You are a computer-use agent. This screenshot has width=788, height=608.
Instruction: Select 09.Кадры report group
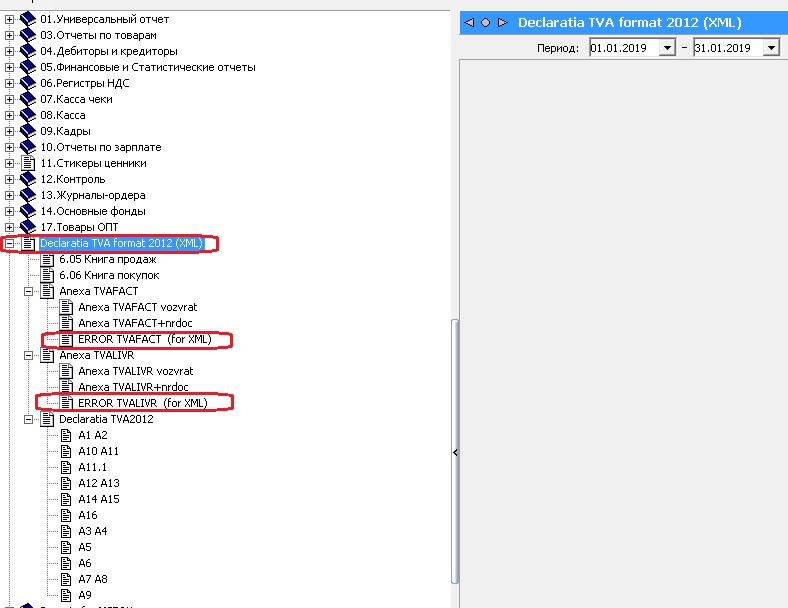(x=65, y=131)
